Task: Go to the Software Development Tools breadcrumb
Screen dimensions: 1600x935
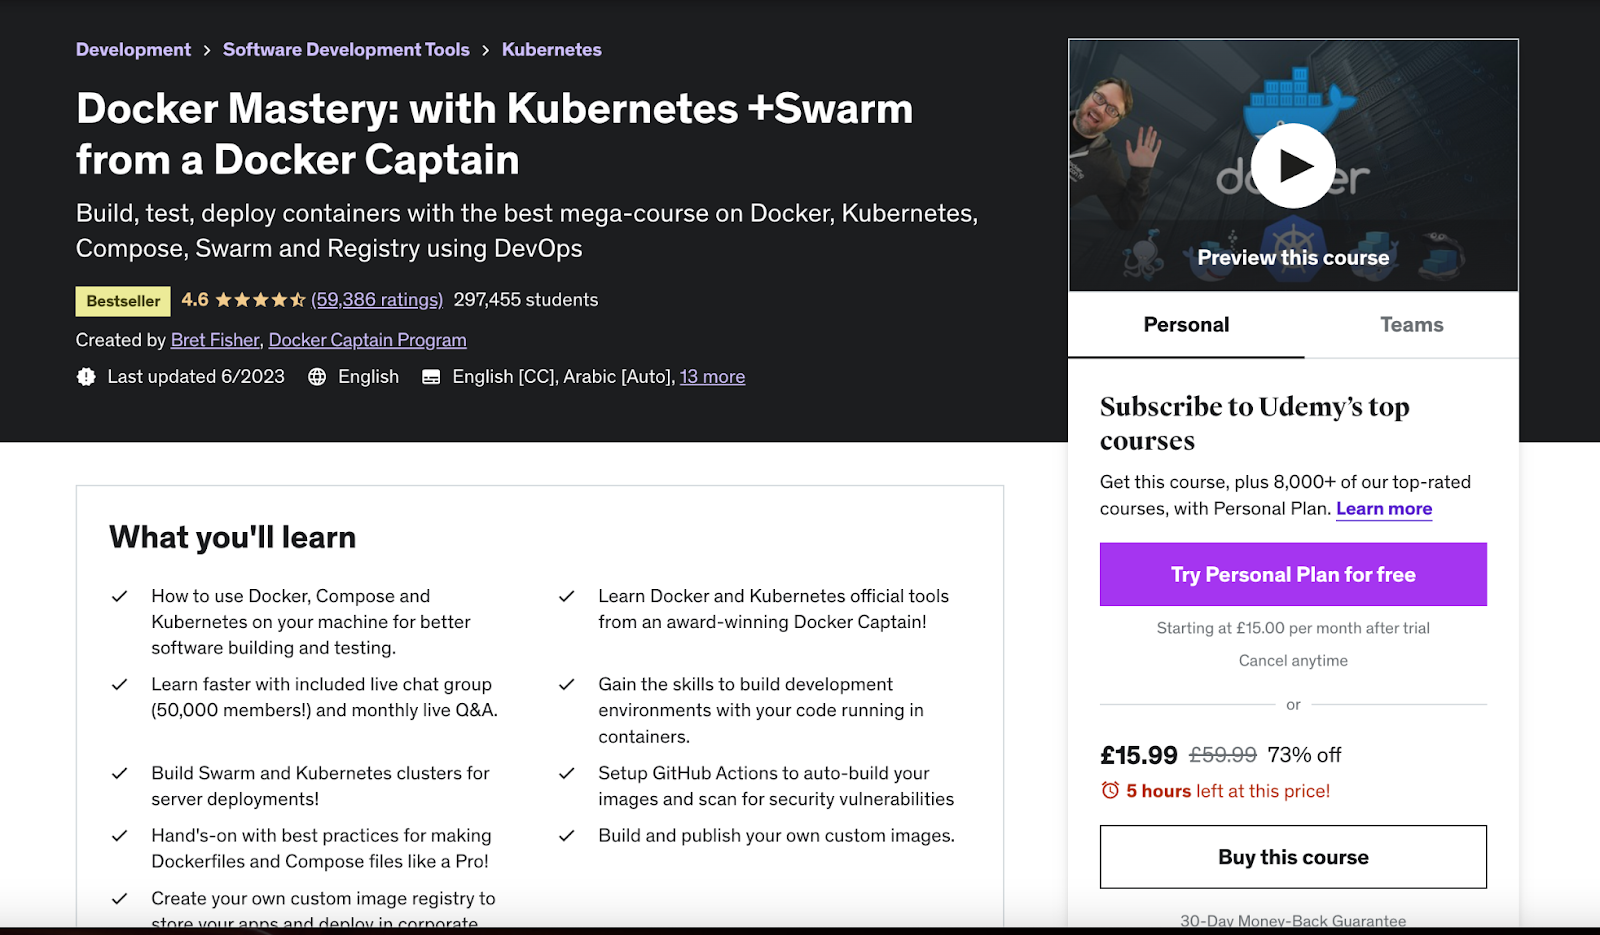Action: tap(346, 50)
